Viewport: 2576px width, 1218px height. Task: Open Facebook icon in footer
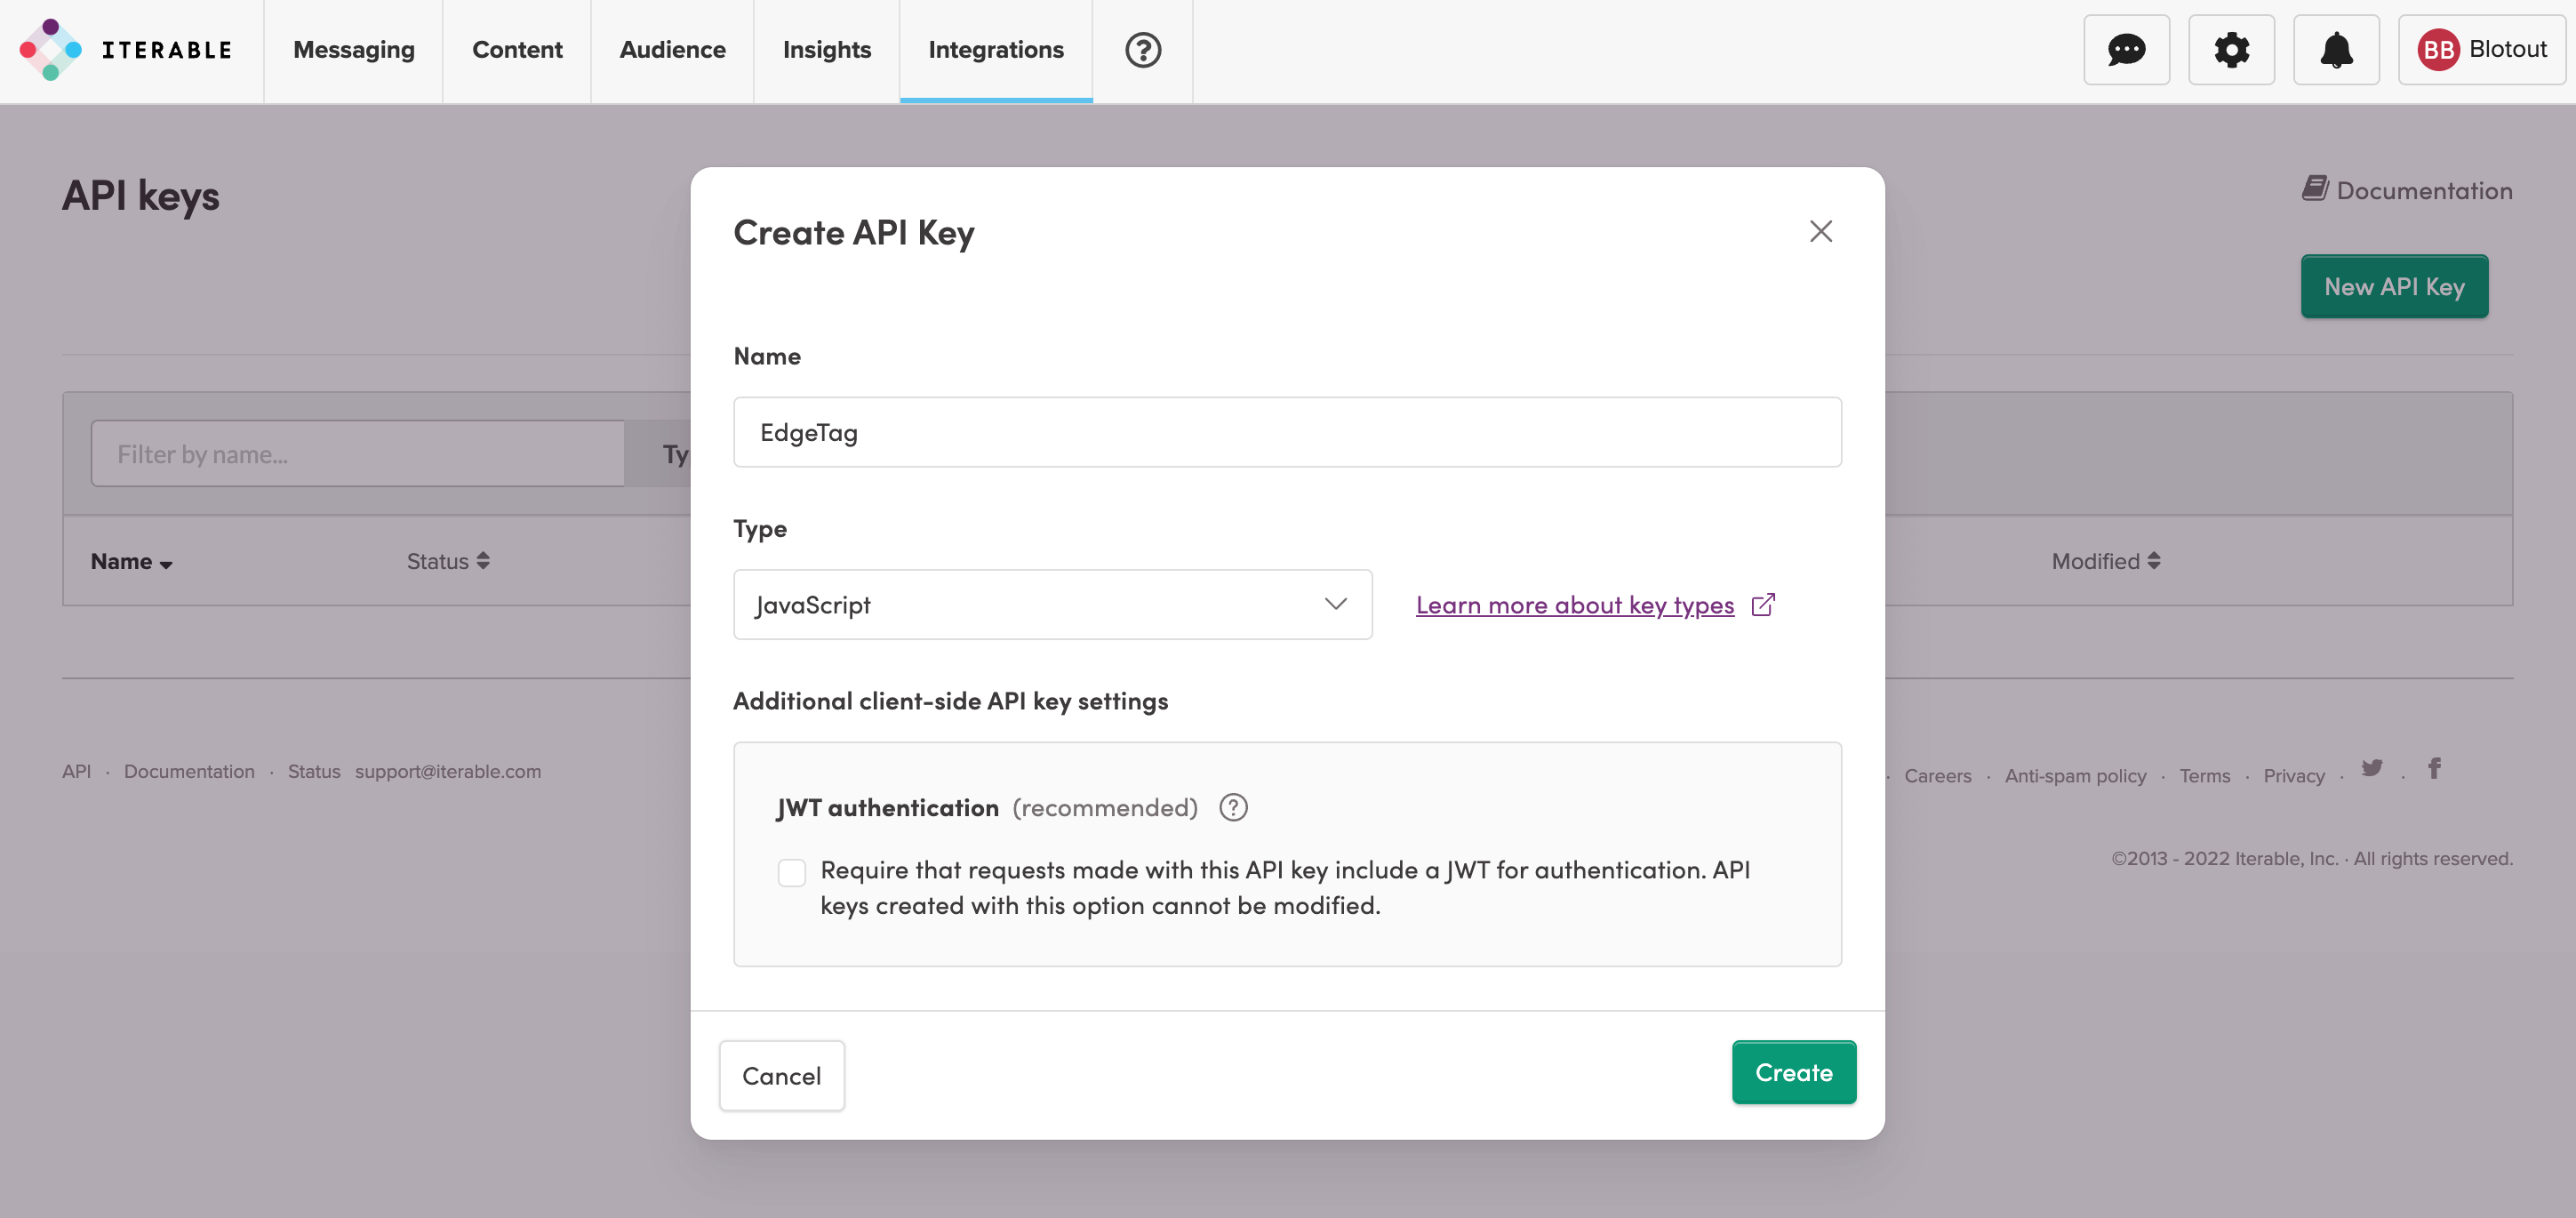pos(2434,768)
